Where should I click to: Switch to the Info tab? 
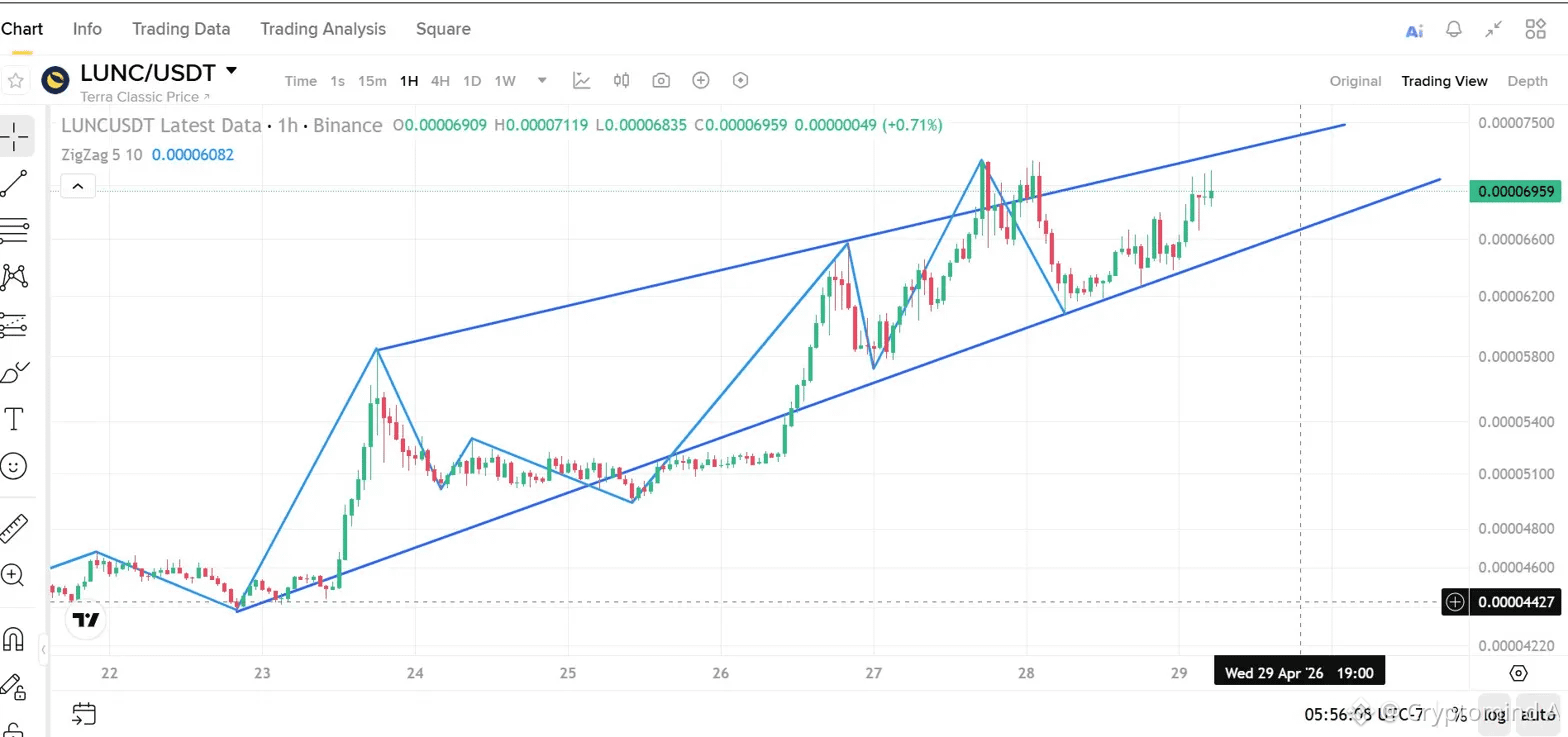87,29
